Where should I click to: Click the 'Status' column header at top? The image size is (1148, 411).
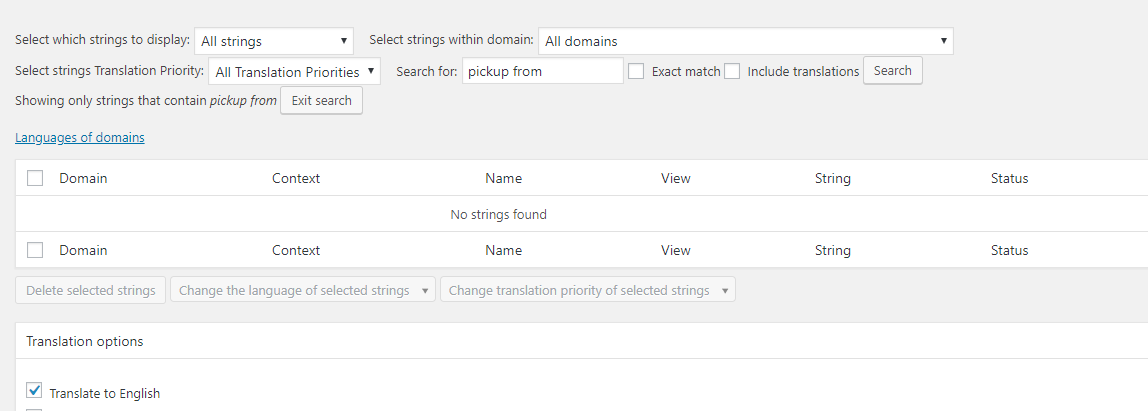click(x=1009, y=179)
